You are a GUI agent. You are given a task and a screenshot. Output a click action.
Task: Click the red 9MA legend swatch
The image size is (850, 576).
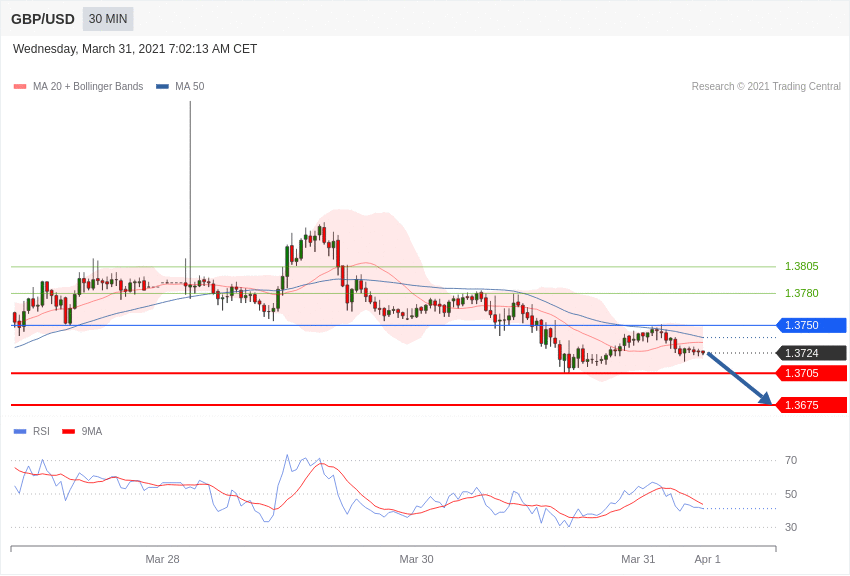69,432
